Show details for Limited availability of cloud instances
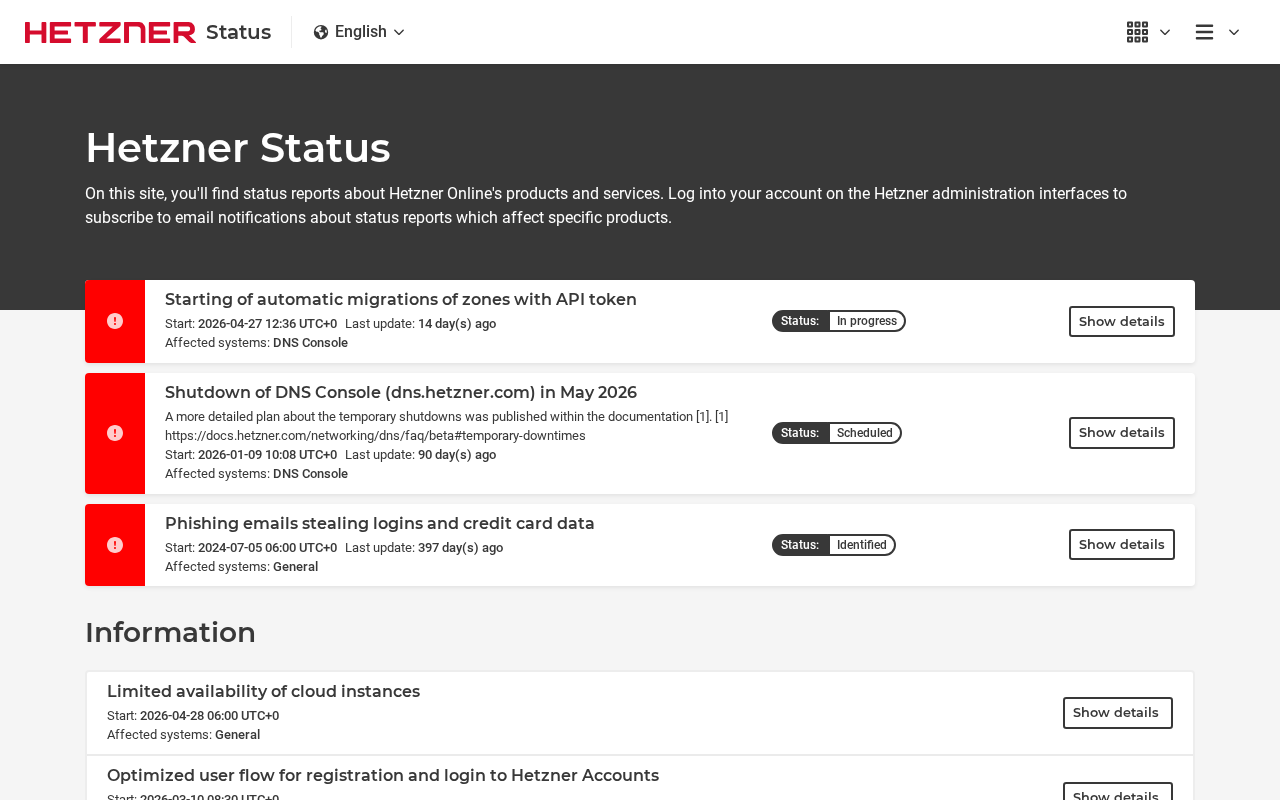This screenshot has width=1280, height=800. [x=1118, y=713]
